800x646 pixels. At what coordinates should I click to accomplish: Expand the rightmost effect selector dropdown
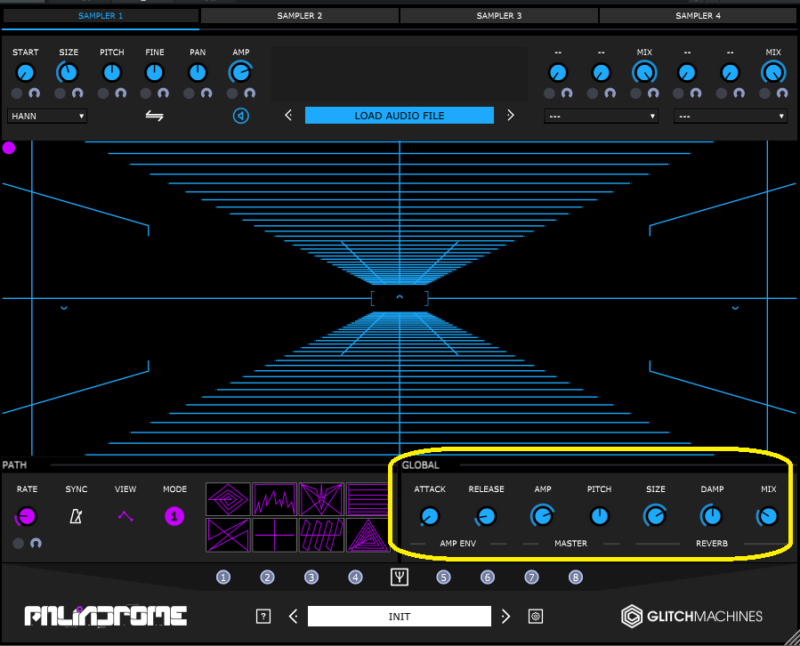(x=730, y=116)
